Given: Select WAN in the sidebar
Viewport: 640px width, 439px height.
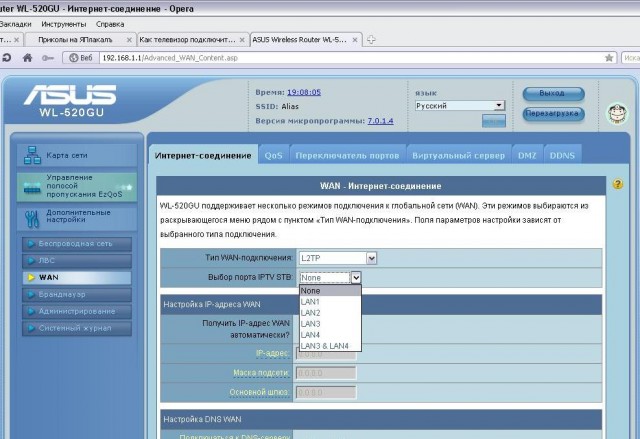Looking at the screenshot, I should (77, 277).
